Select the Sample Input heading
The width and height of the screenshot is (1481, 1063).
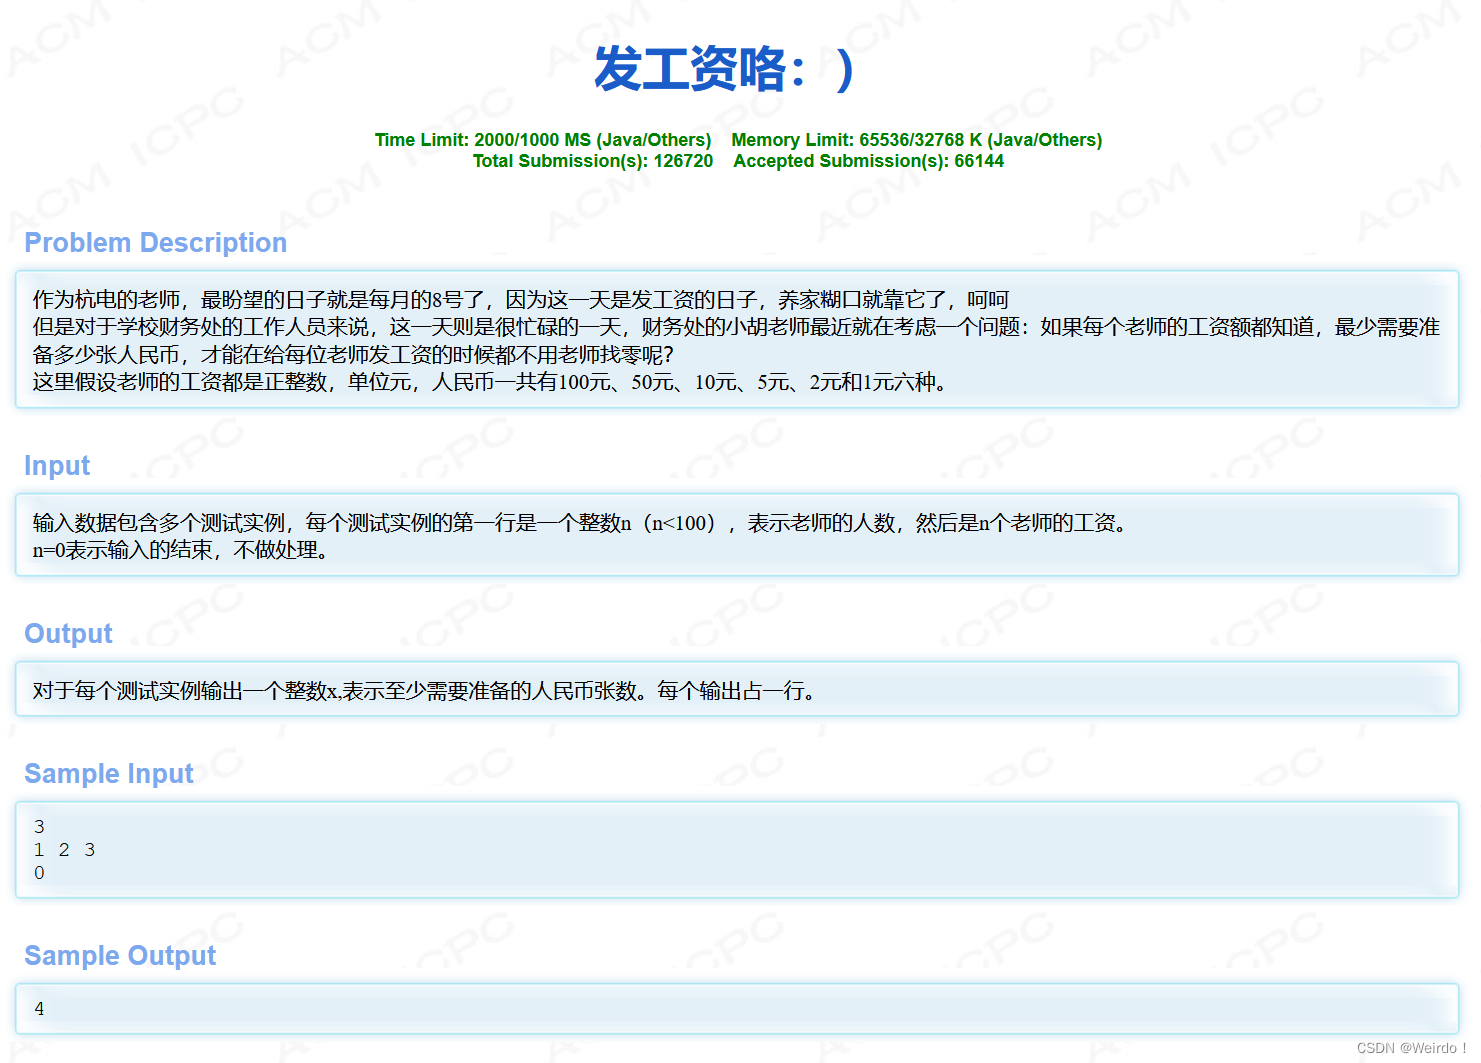[109, 773]
